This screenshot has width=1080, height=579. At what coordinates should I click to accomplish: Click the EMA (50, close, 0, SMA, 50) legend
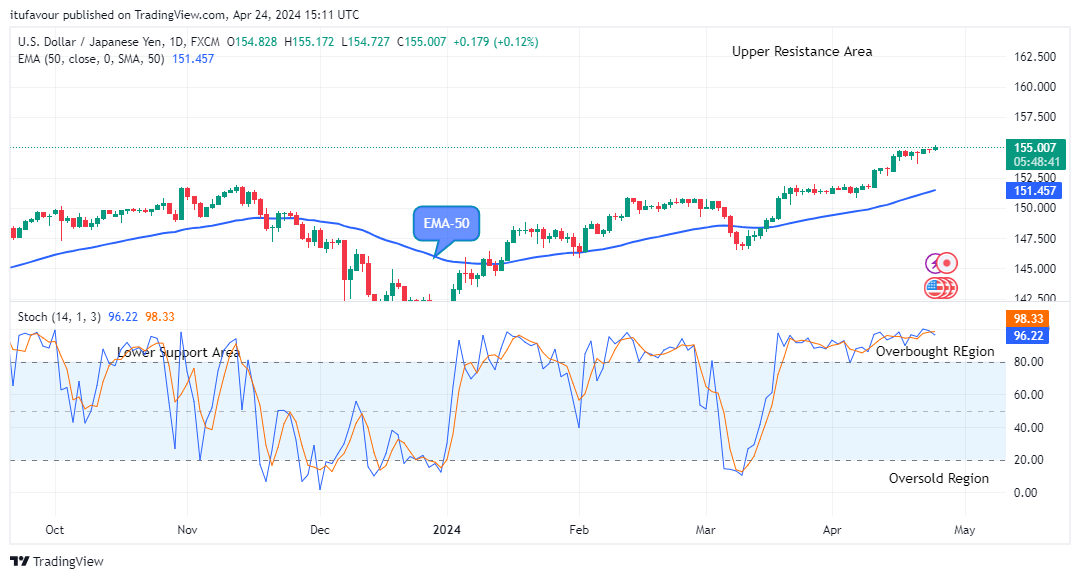tap(91, 59)
